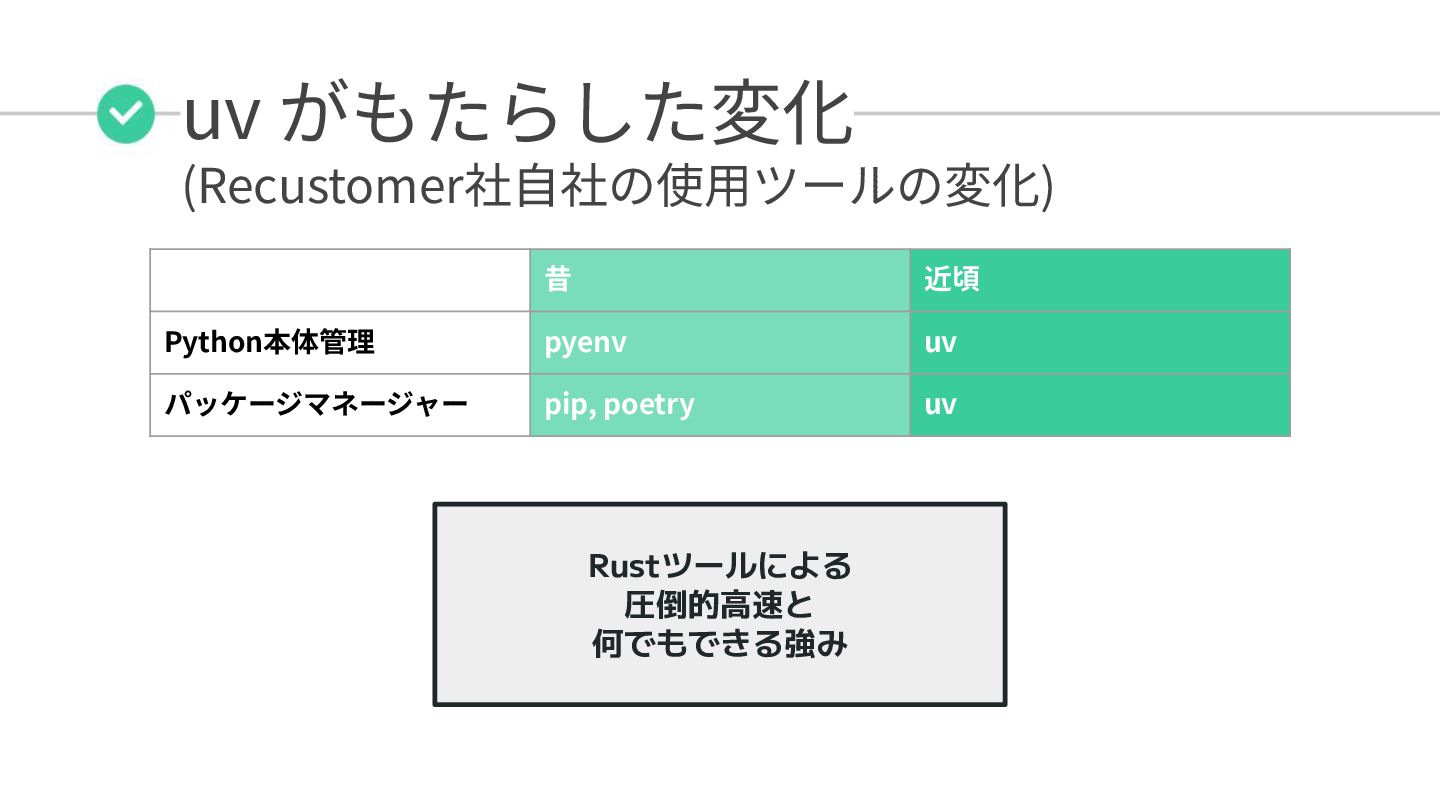Click the empty top-left table cell
Image resolution: width=1440 pixels, height=810 pixels.
tap(340, 280)
